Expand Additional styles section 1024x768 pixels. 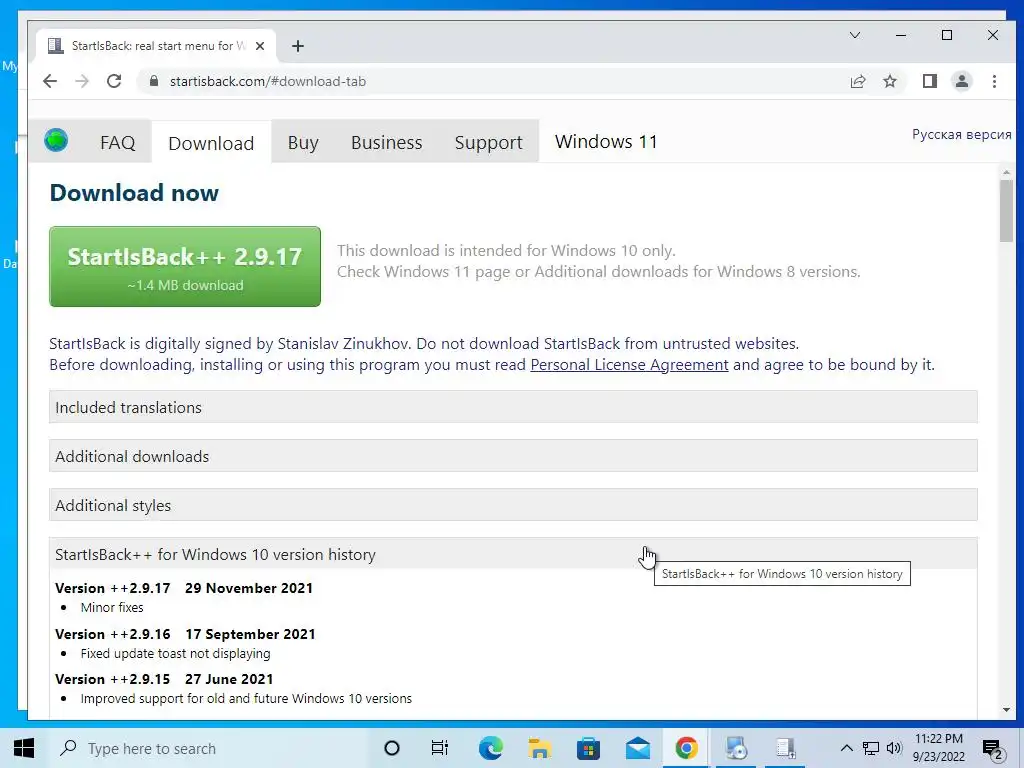tap(513, 505)
